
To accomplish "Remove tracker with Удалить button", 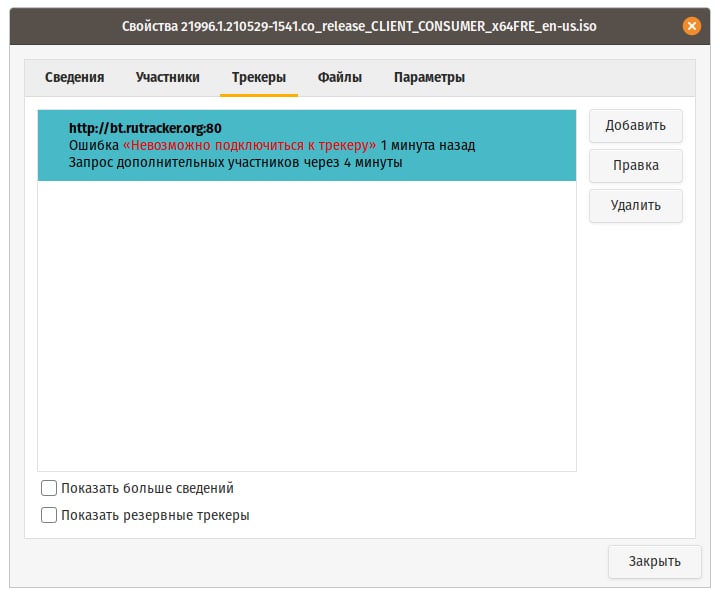I will click(x=636, y=205).
